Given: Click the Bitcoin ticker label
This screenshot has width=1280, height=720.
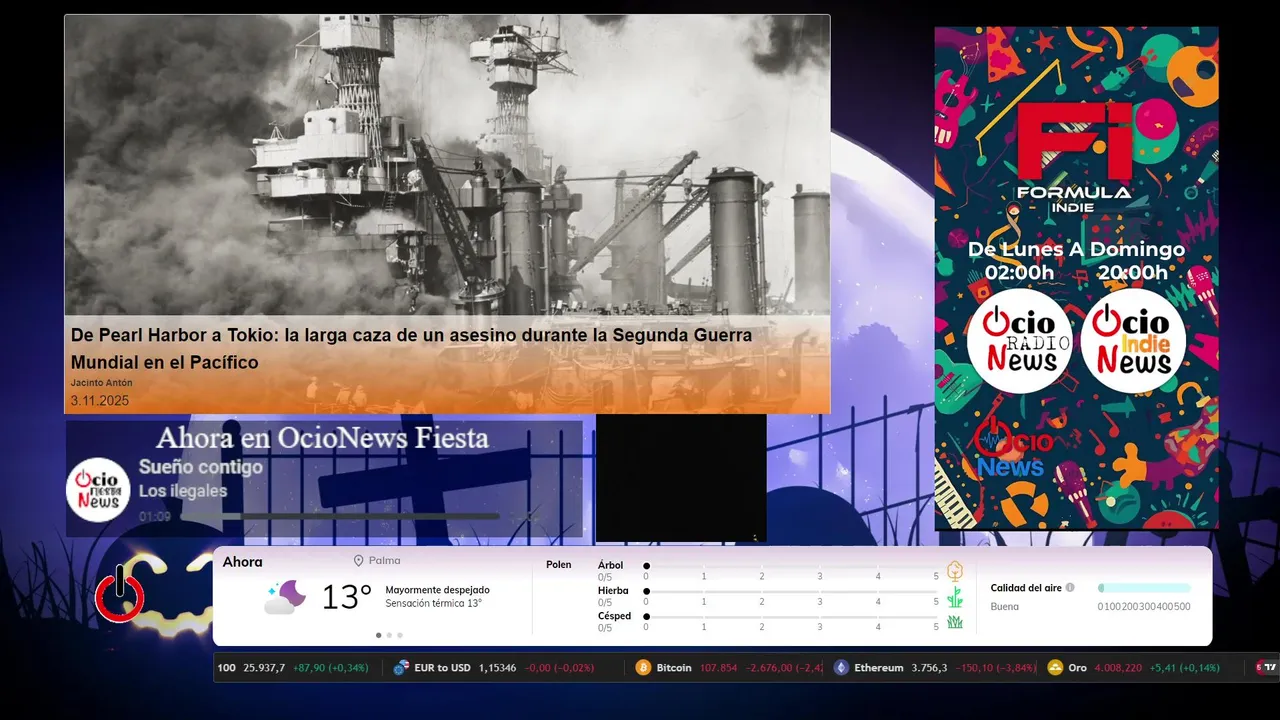Looking at the screenshot, I should (674, 668).
